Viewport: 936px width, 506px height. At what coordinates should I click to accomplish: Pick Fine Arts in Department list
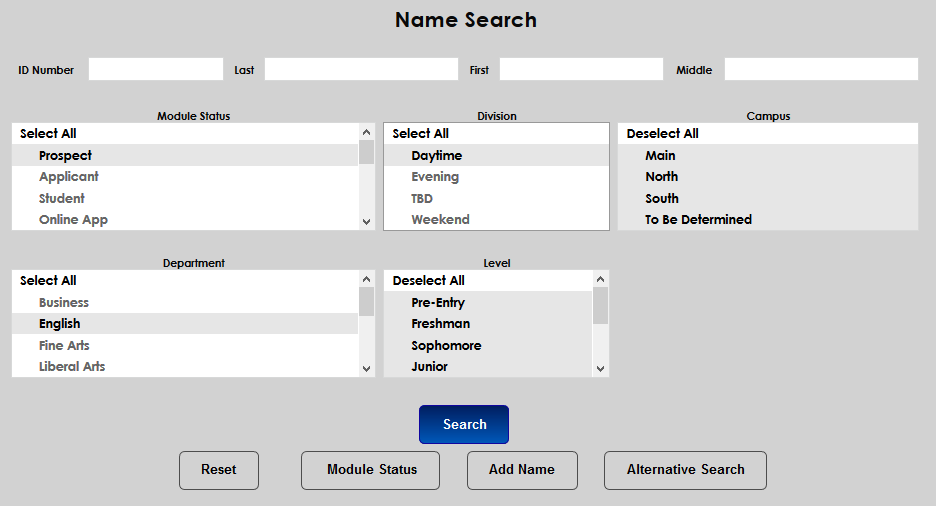click(x=64, y=346)
